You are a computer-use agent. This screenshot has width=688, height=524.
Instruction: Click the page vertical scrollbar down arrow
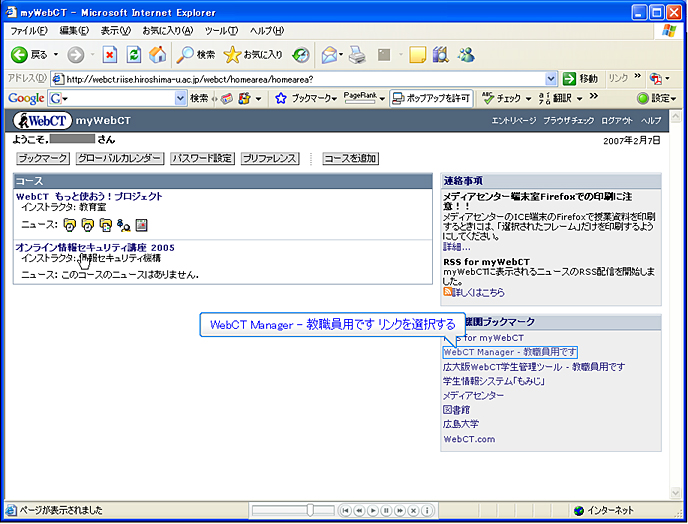[675, 493]
